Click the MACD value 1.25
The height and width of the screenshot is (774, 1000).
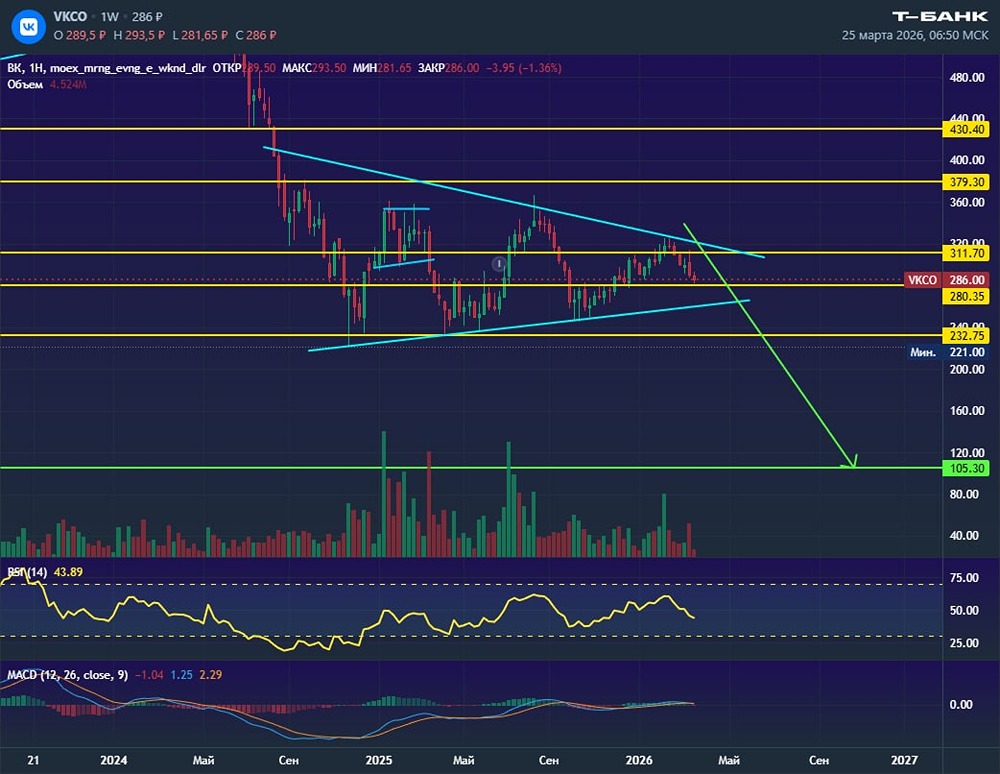(181, 675)
